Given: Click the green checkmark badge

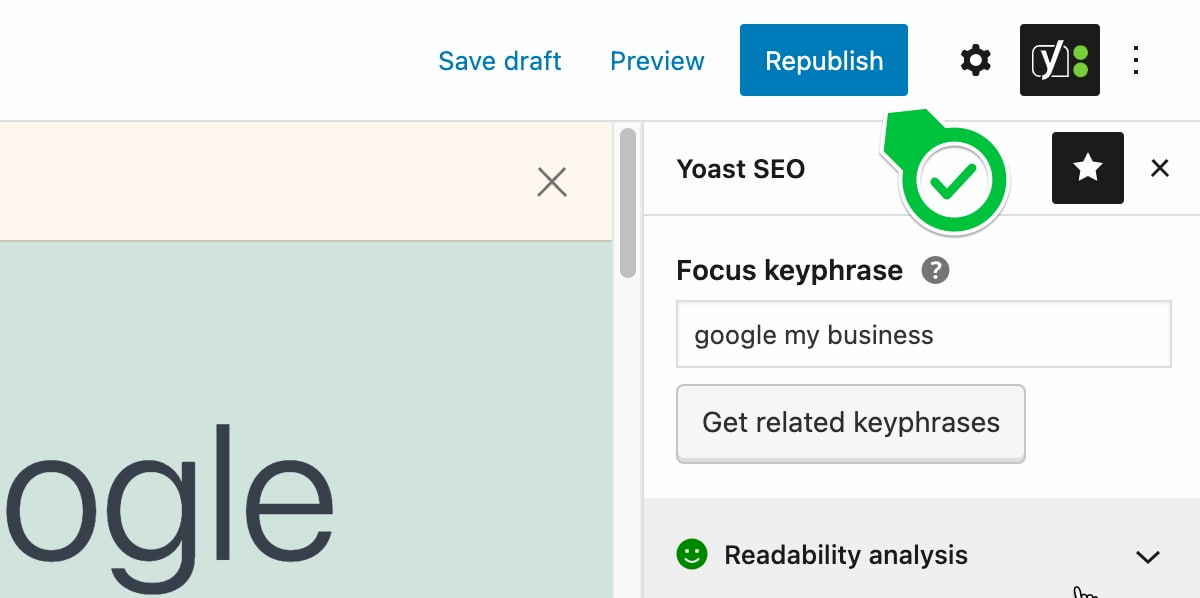Looking at the screenshot, I should [954, 181].
